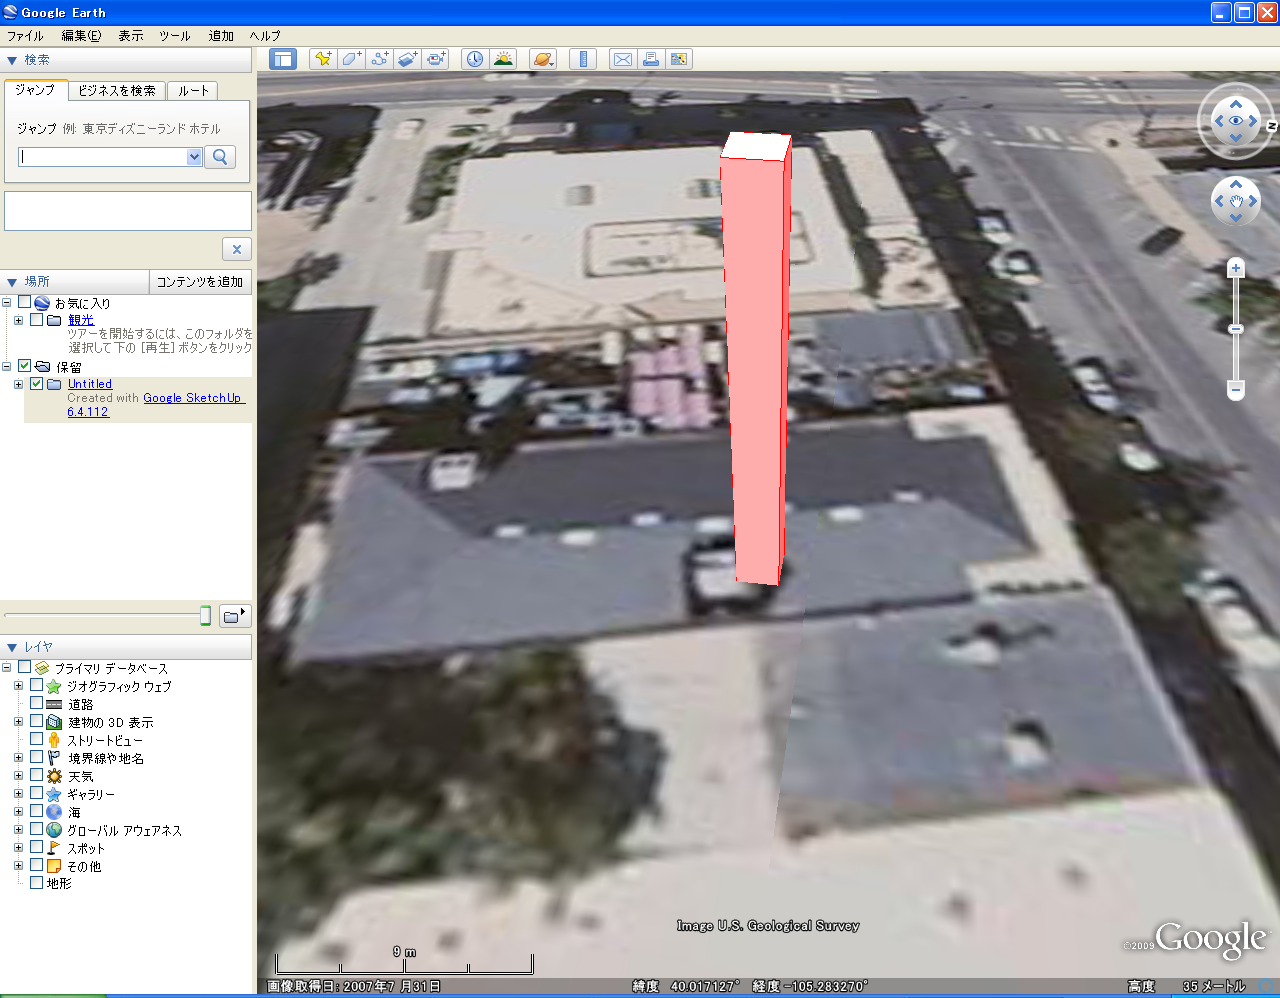Switch to the ルート tab
This screenshot has height=998, width=1280.
coord(193,91)
